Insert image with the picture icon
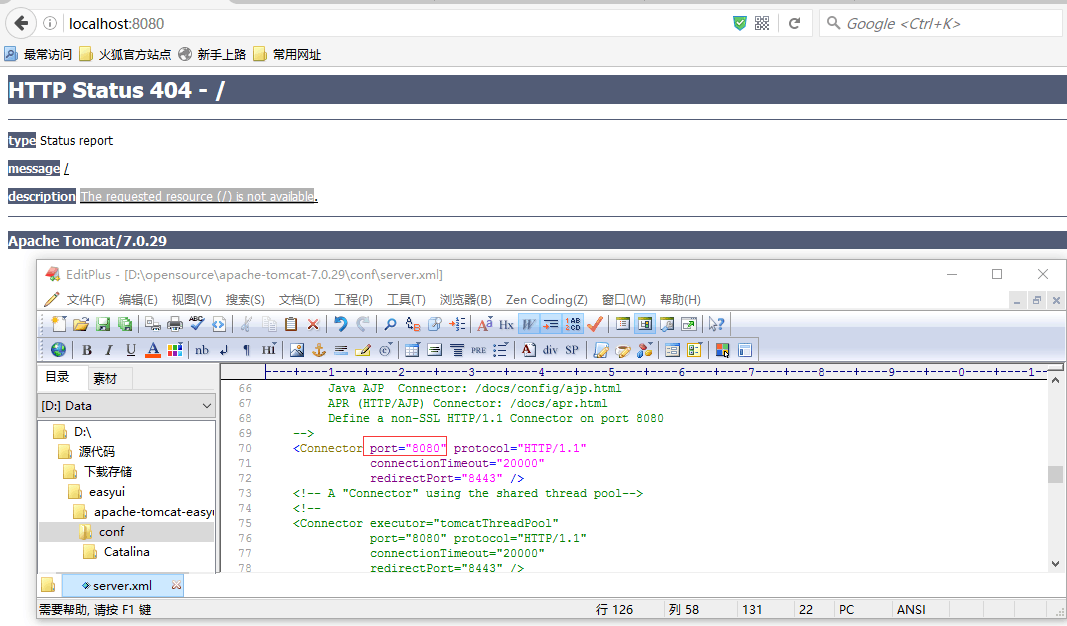This screenshot has height=626, width=1067. (x=297, y=350)
